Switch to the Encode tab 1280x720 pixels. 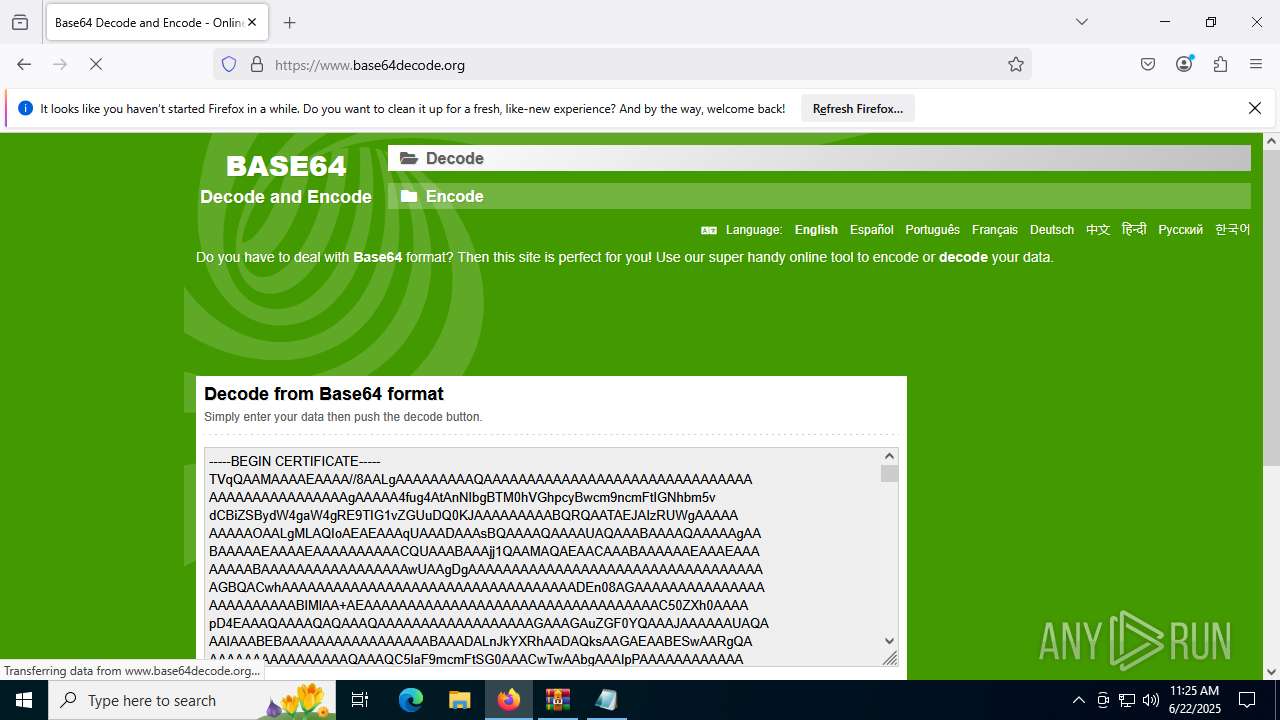[x=819, y=196]
